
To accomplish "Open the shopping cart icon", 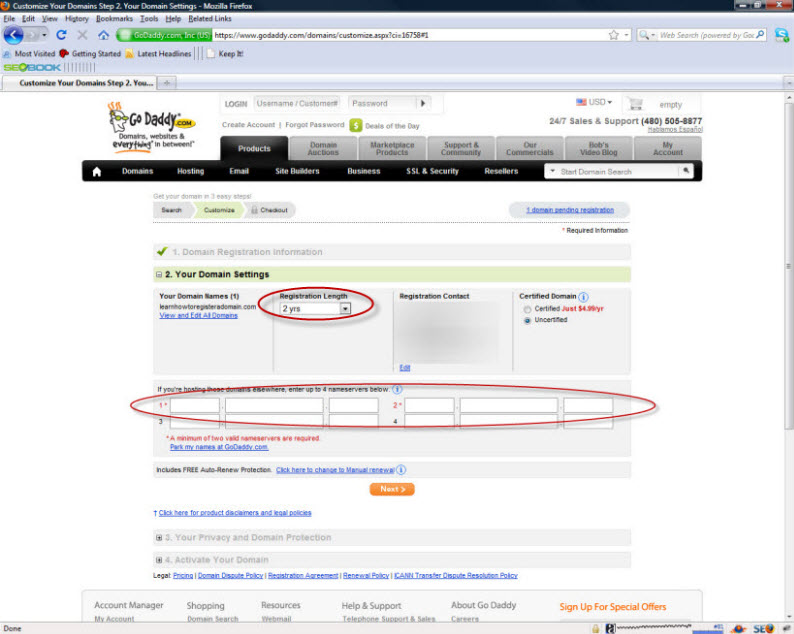I will (x=634, y=104).
